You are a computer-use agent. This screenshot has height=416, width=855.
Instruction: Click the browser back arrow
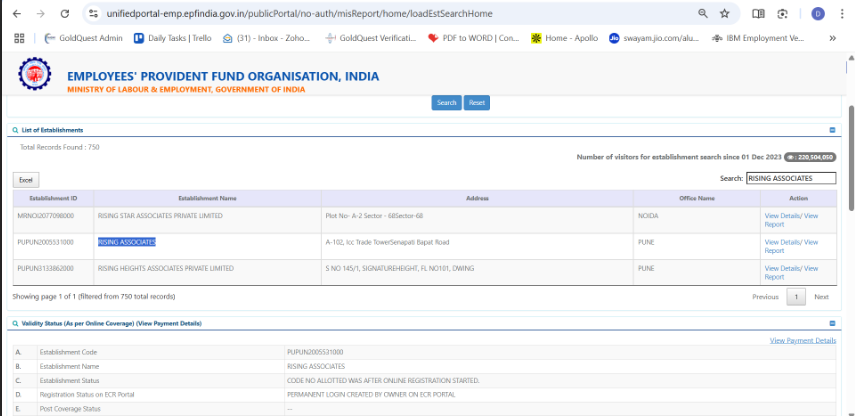[x=15, y=14]
